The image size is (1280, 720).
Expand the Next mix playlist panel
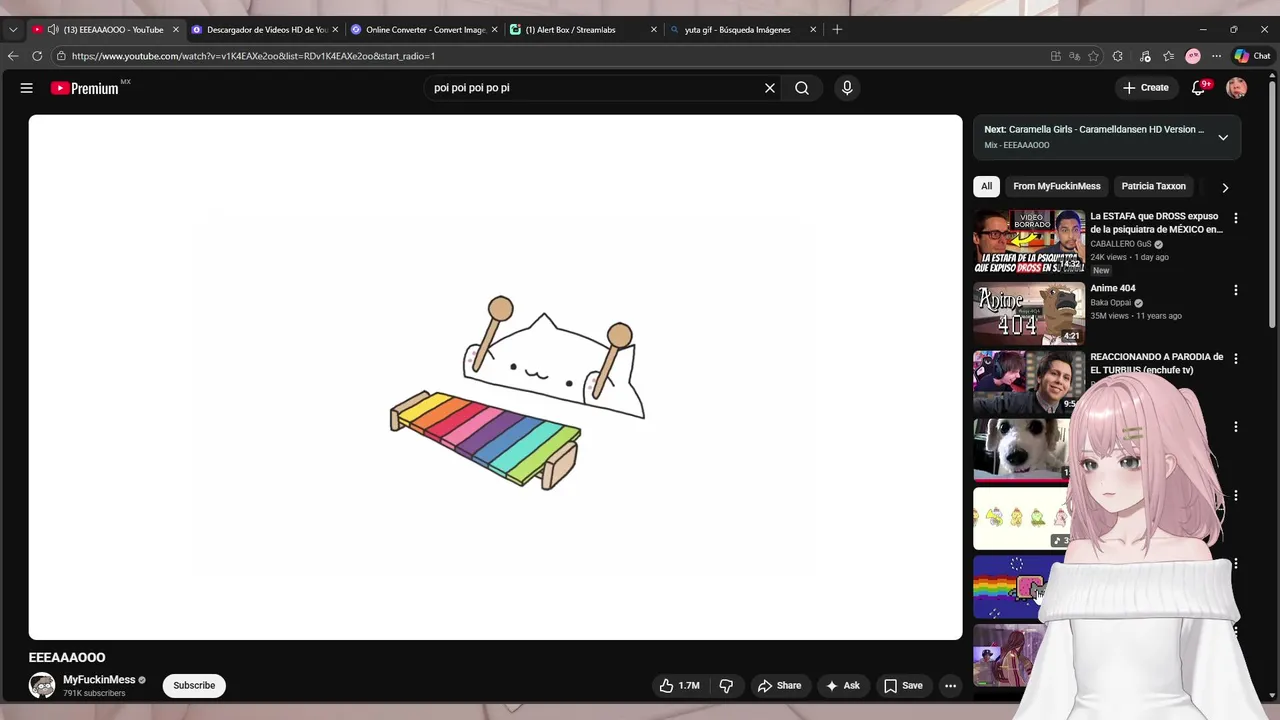point(1223,137)
